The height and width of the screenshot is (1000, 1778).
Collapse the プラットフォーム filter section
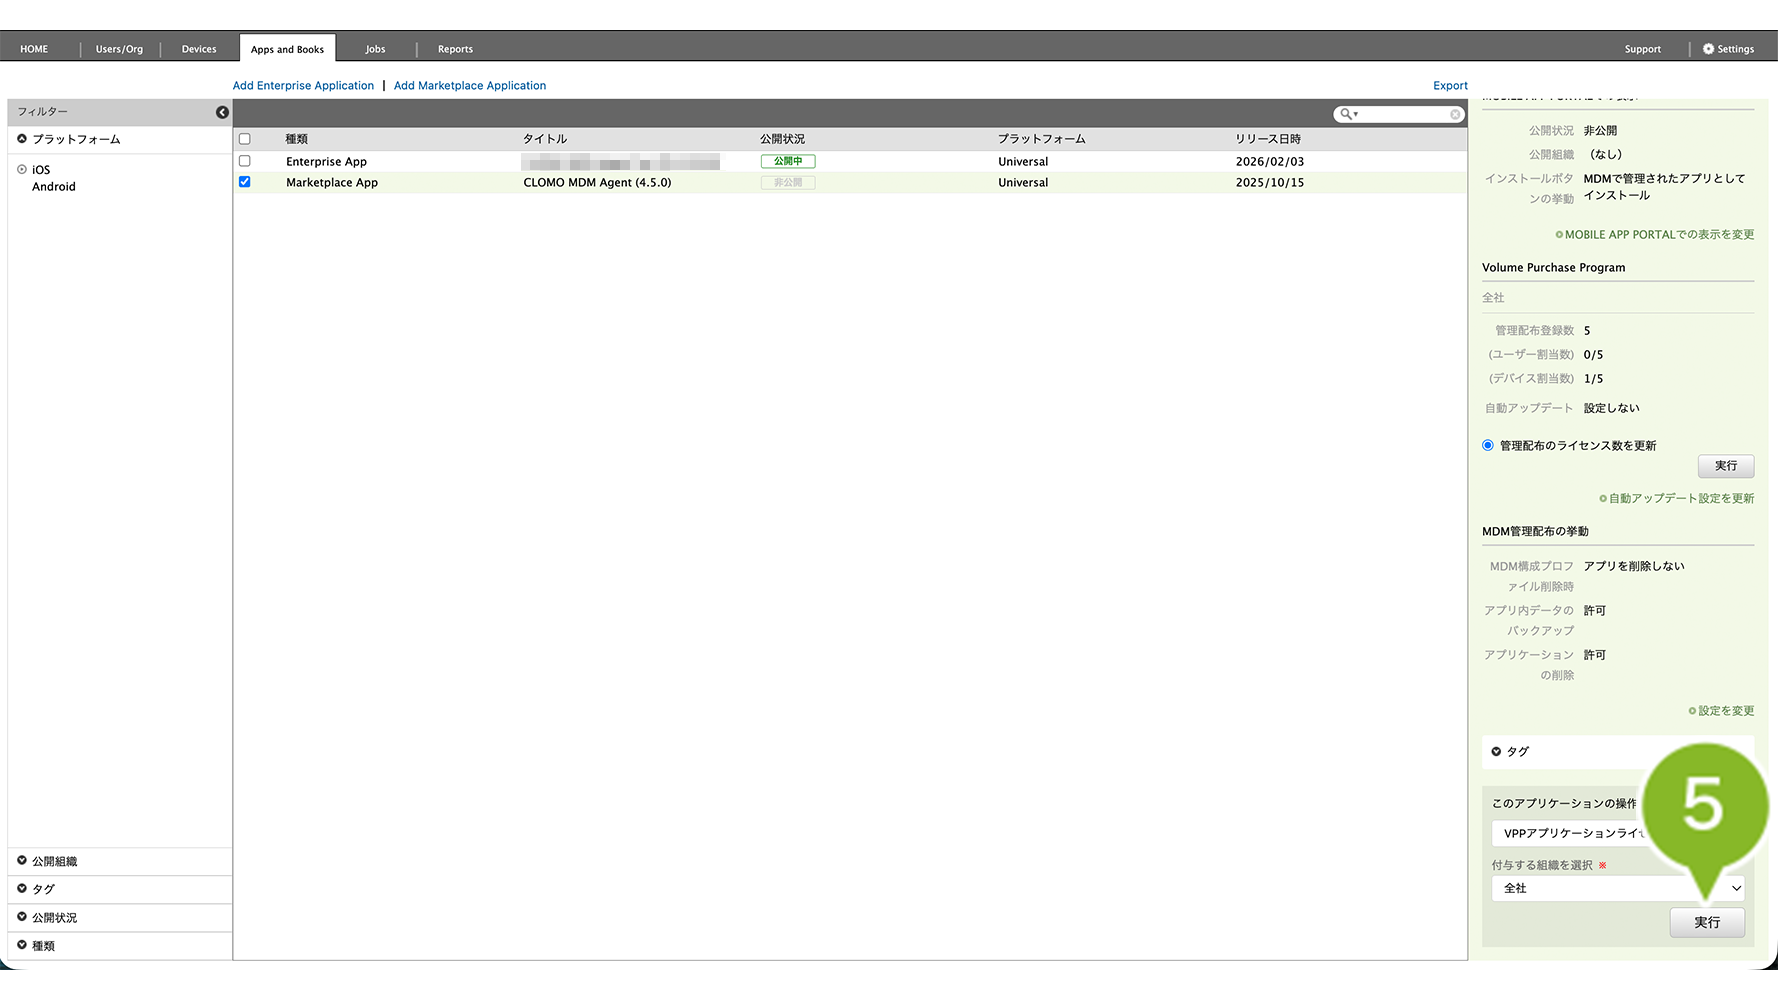[x=22, y=139]
